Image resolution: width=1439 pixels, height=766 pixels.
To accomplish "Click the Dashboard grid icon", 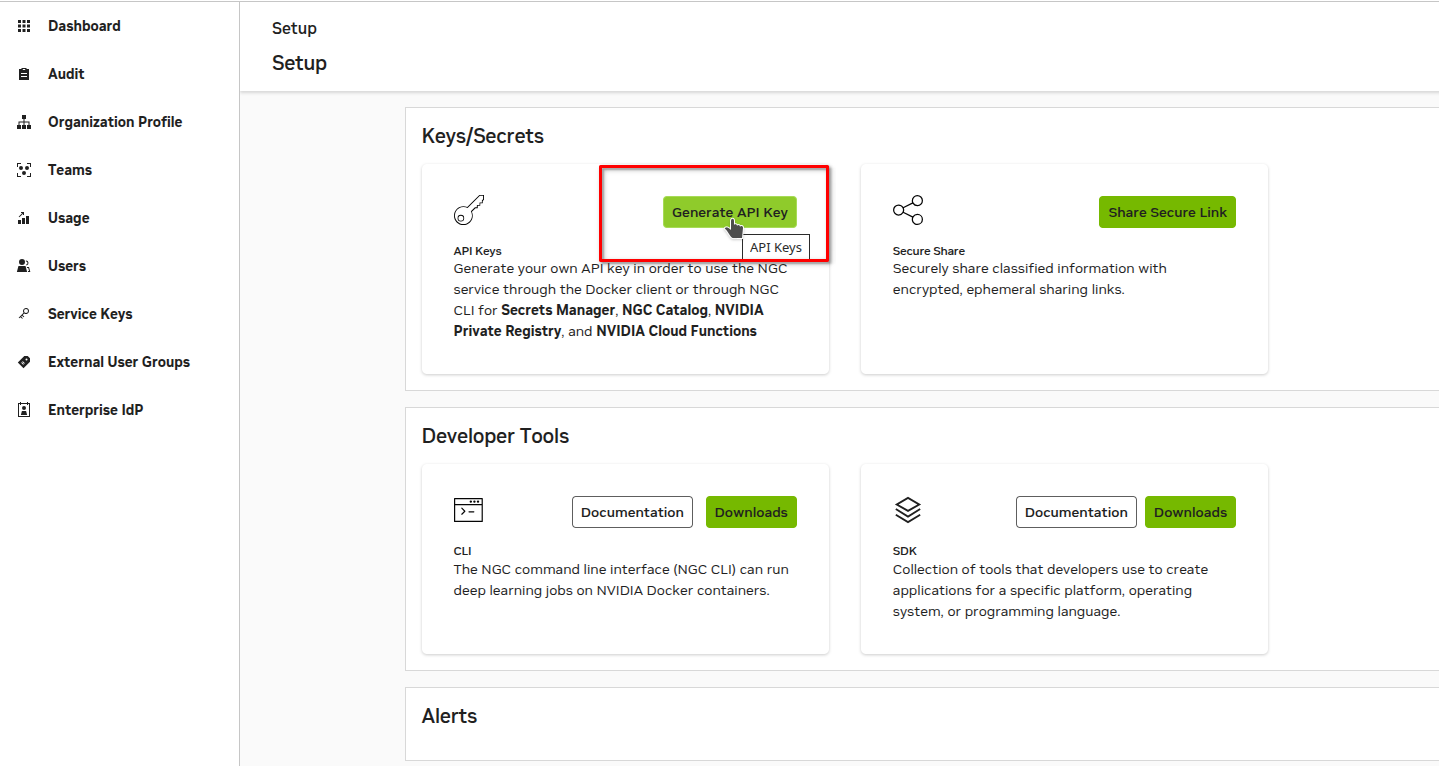I will pyautogui.click(x=25, y=26).
